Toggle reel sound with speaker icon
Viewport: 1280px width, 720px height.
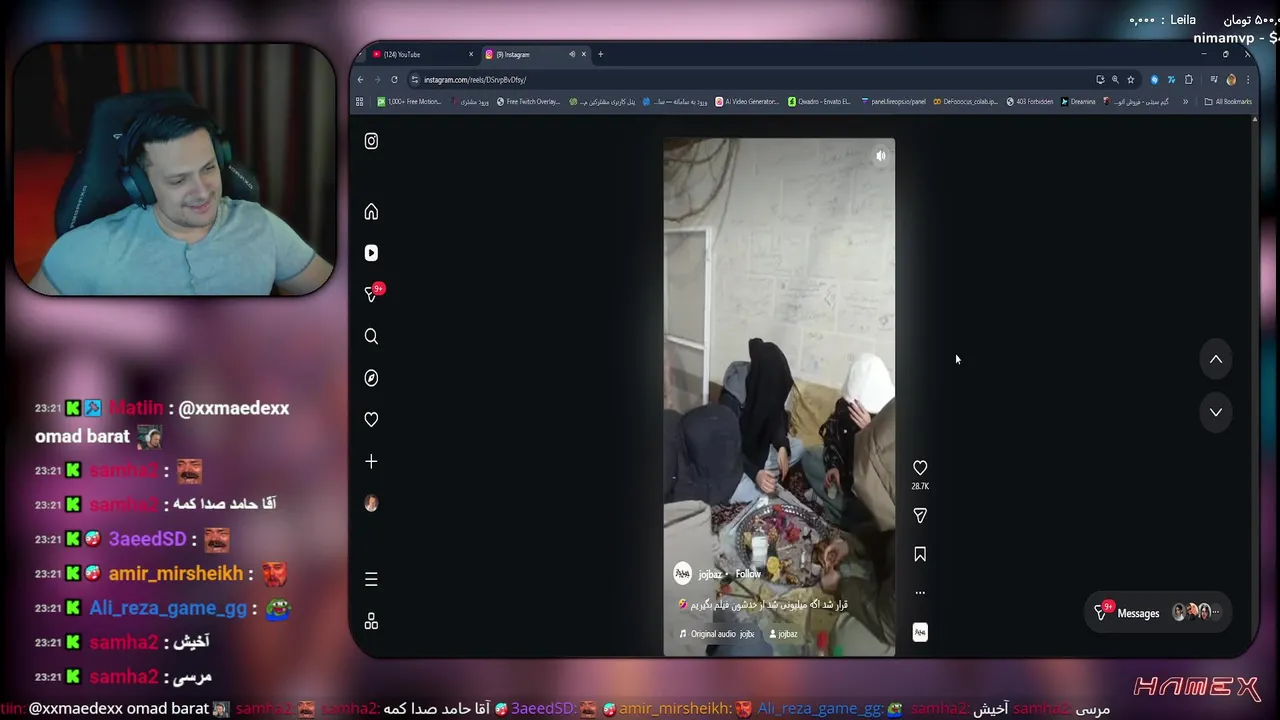click(x=880, y=156)
